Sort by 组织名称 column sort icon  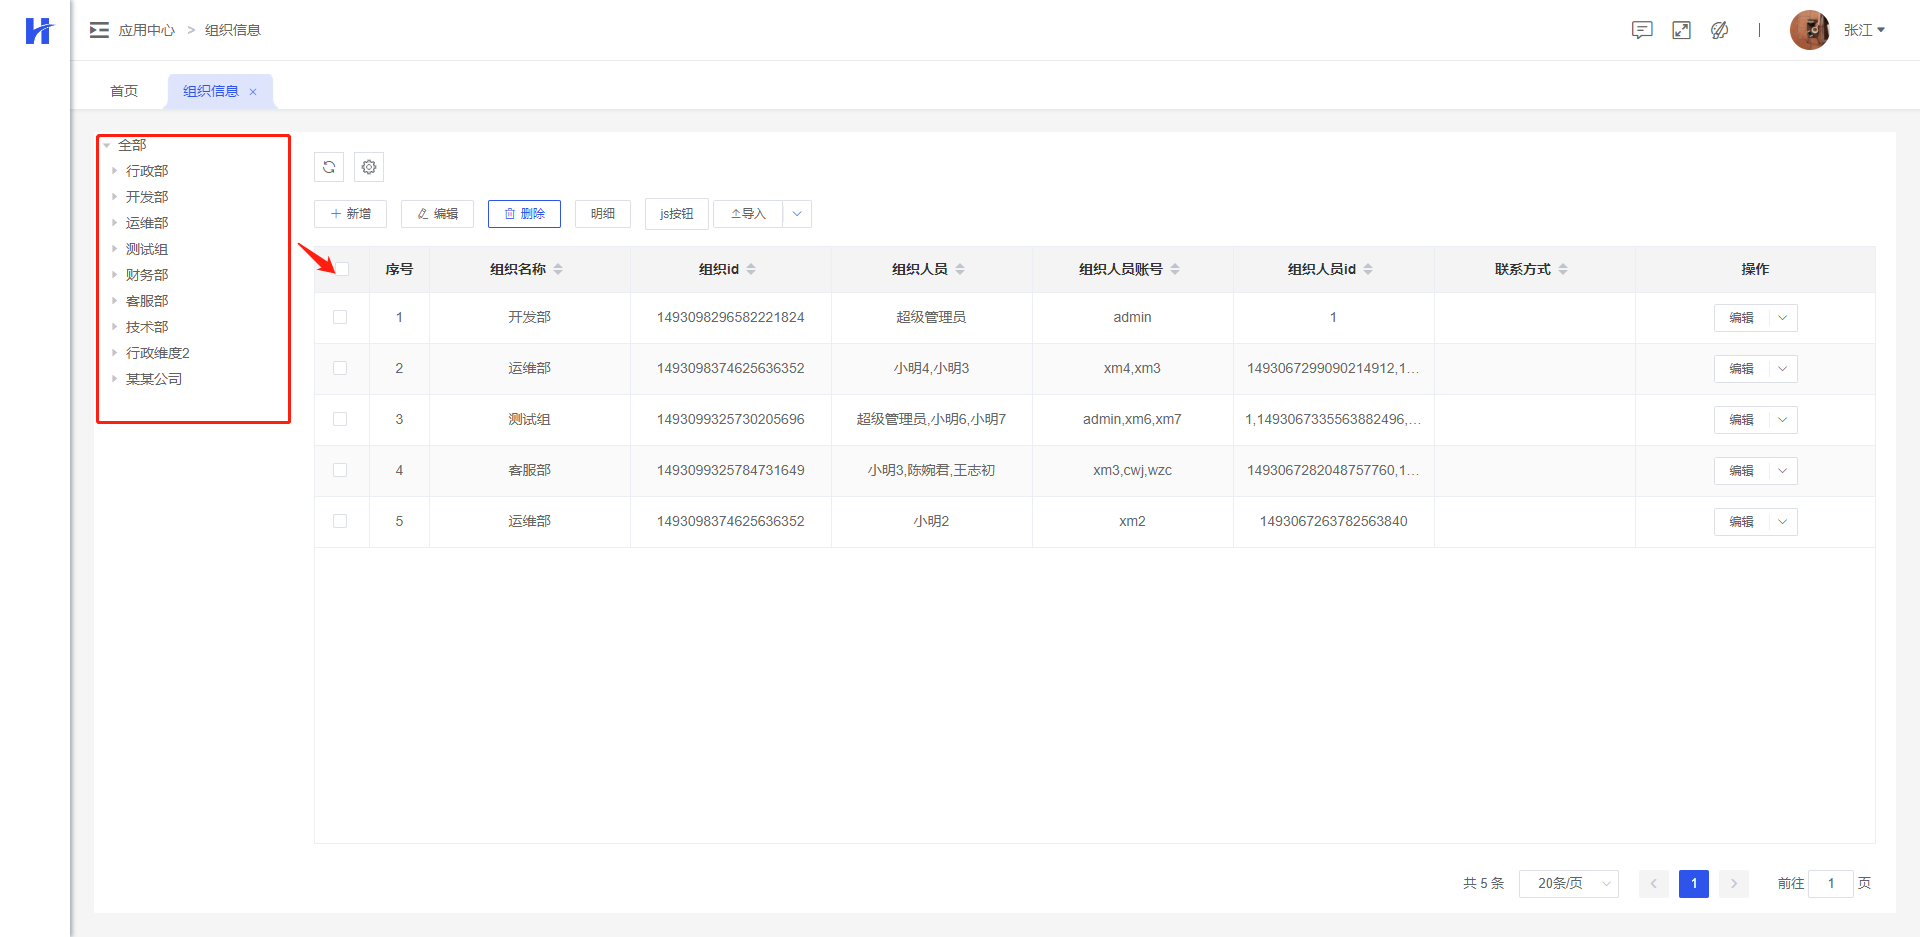coord(558,269)
